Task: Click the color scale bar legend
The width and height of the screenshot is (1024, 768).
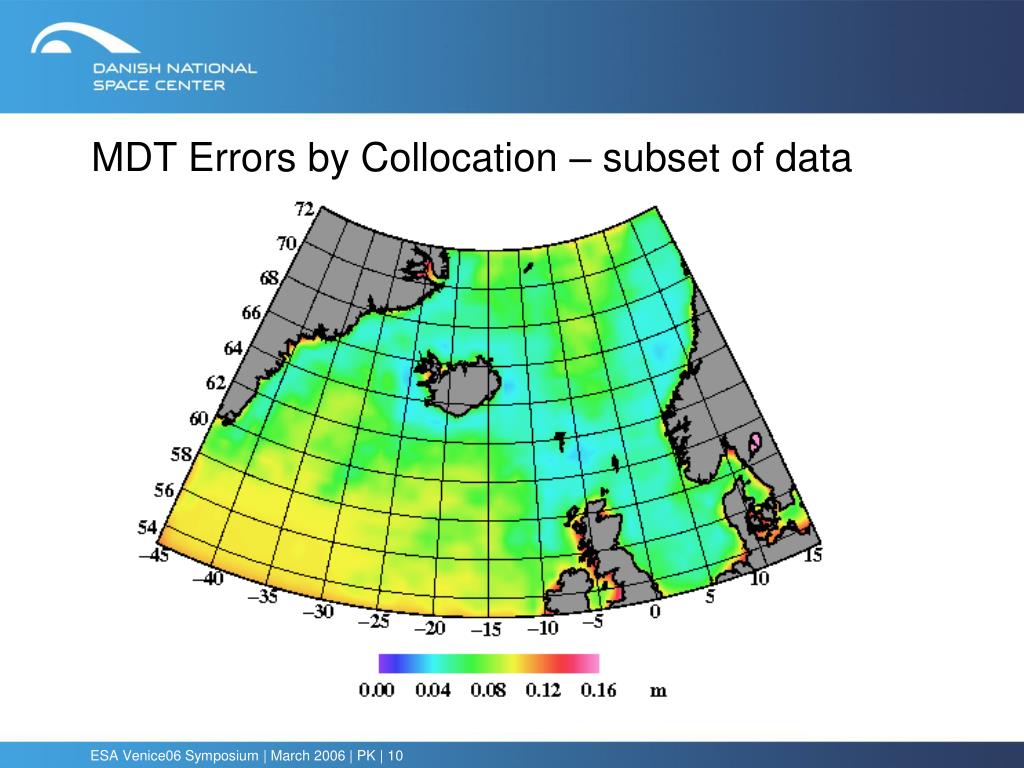Action: [x=488, y=663]
